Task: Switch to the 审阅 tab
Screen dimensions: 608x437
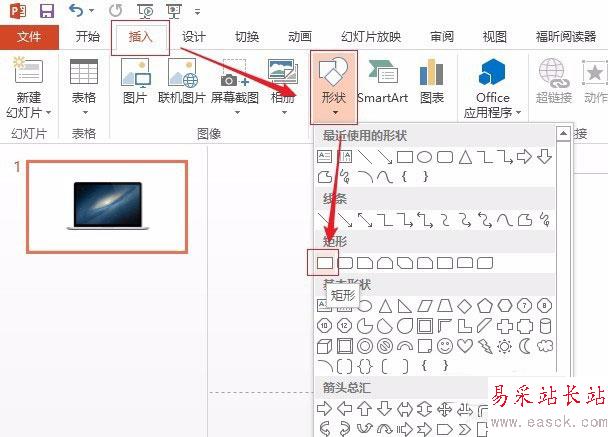Action: point(442,37)
